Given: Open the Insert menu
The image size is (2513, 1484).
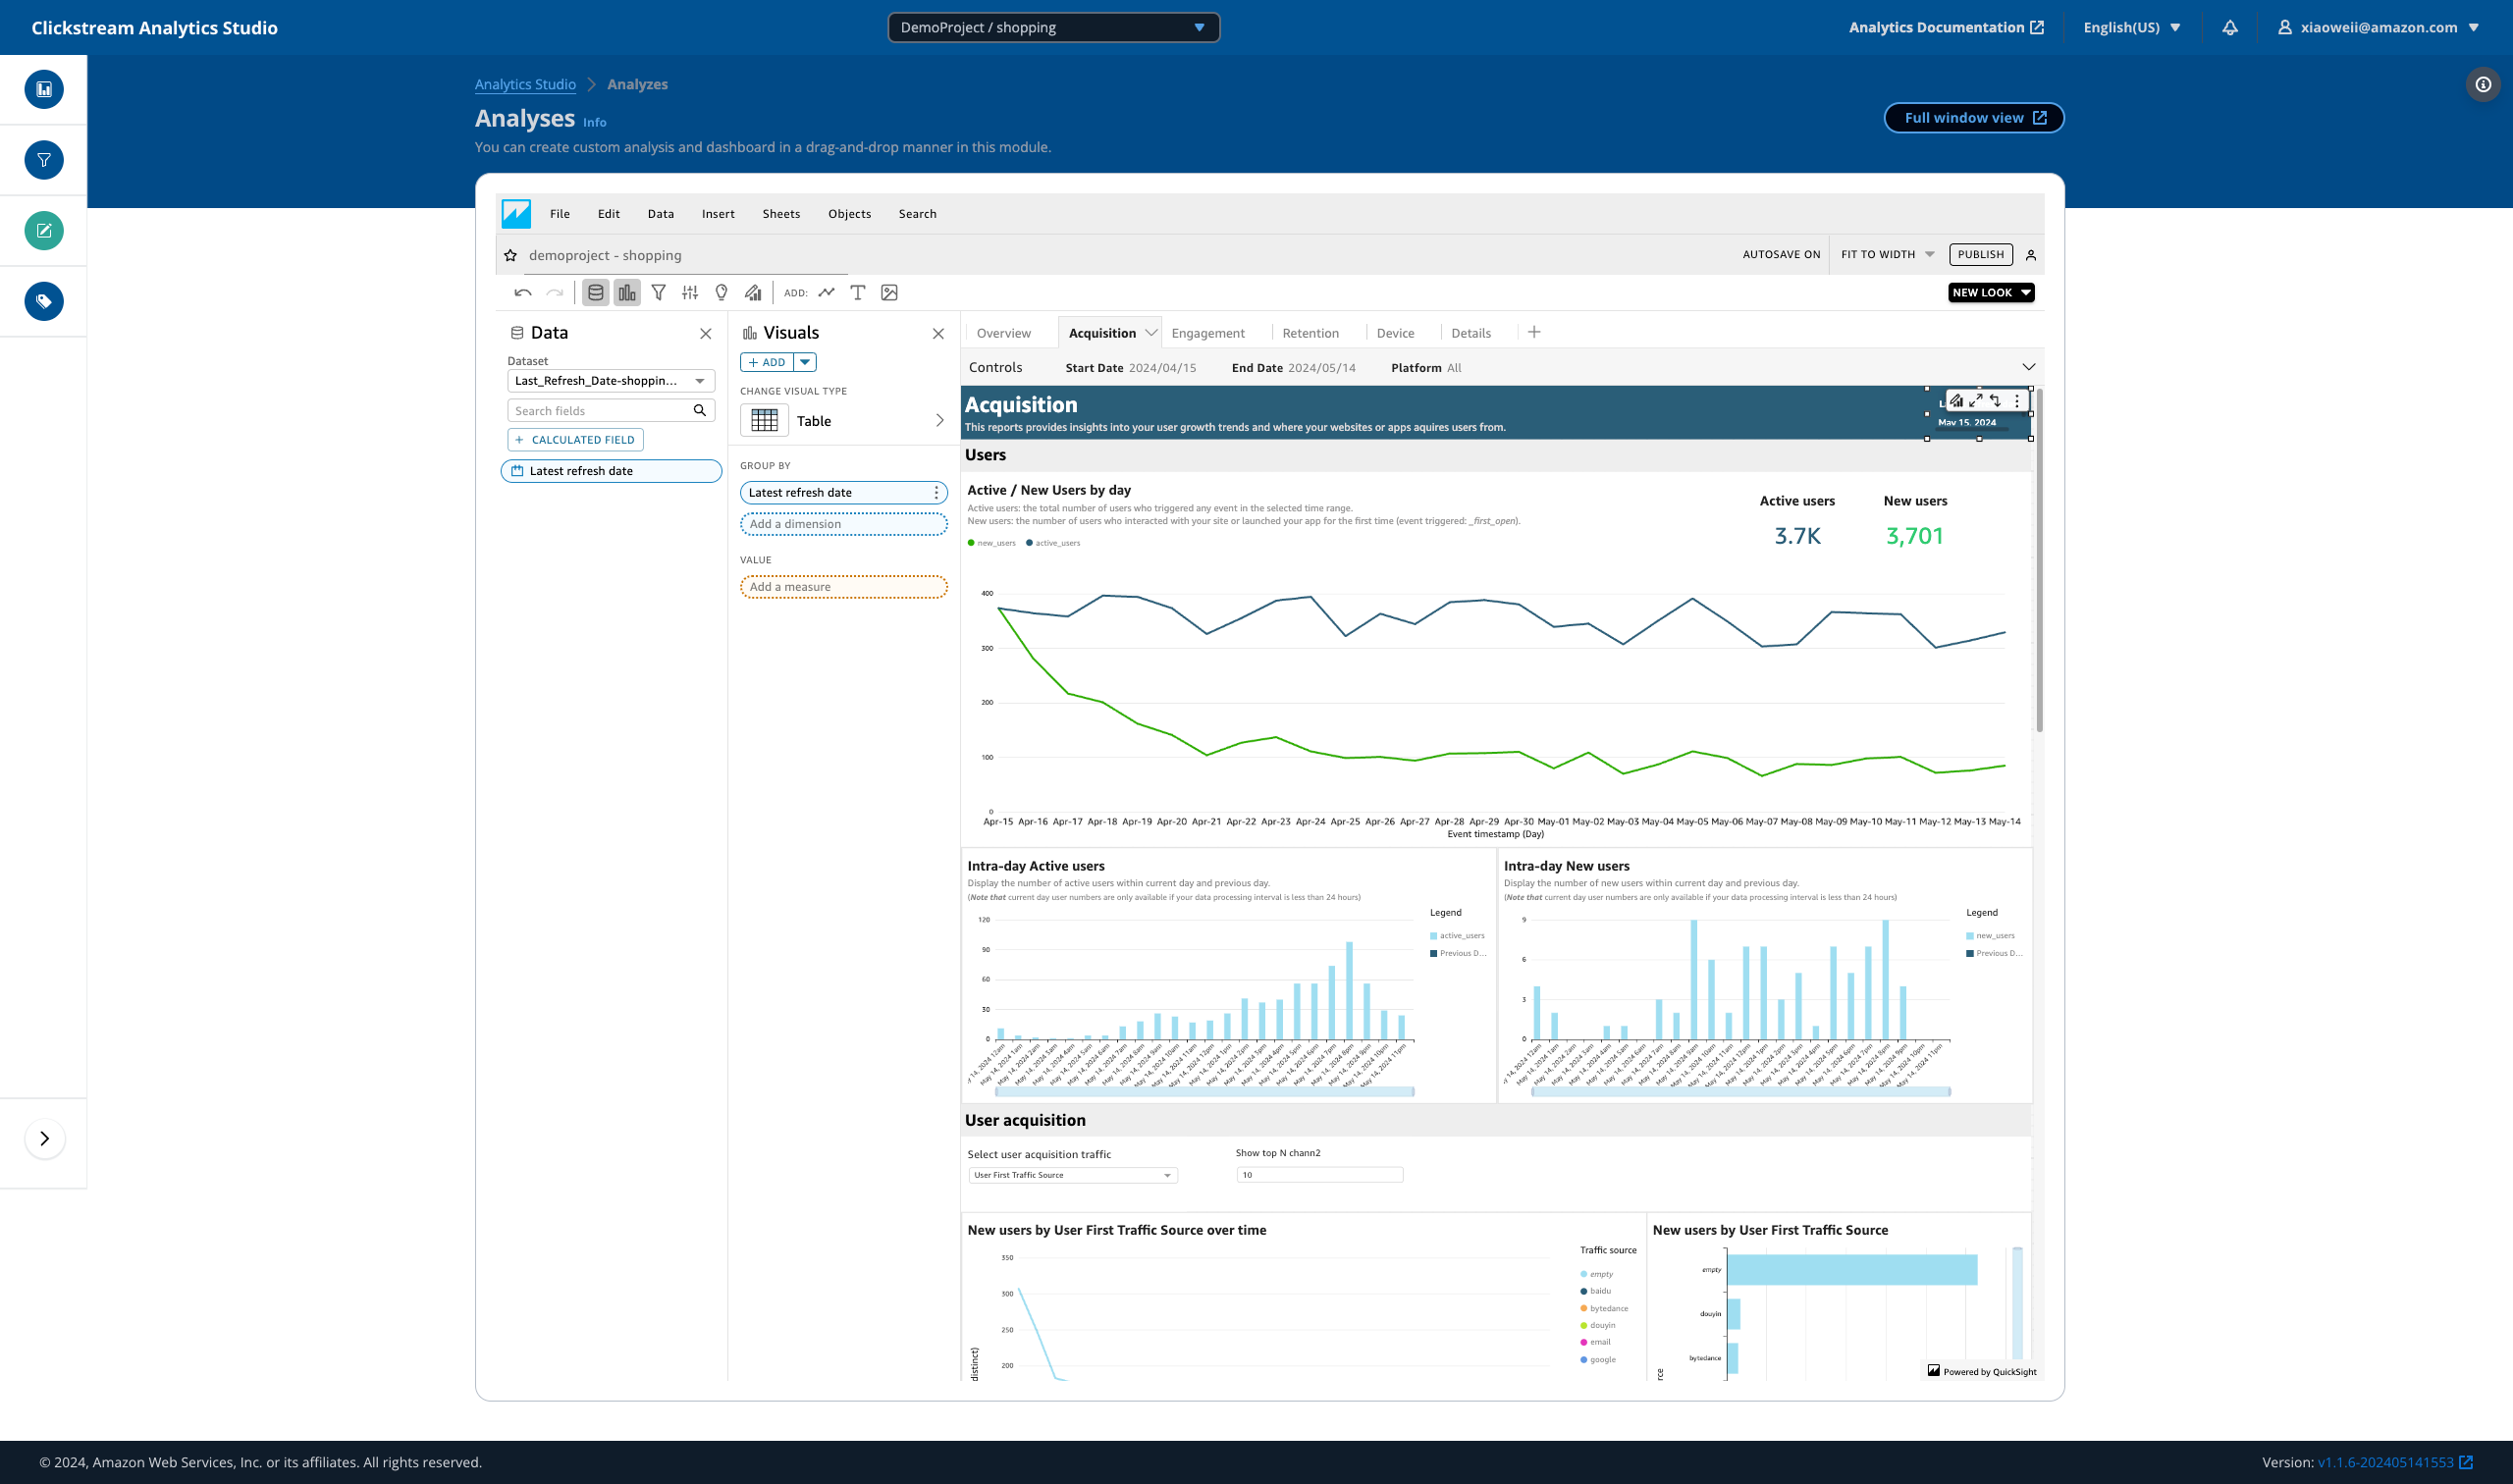Looking at the screenshot, I should [717, 214].
